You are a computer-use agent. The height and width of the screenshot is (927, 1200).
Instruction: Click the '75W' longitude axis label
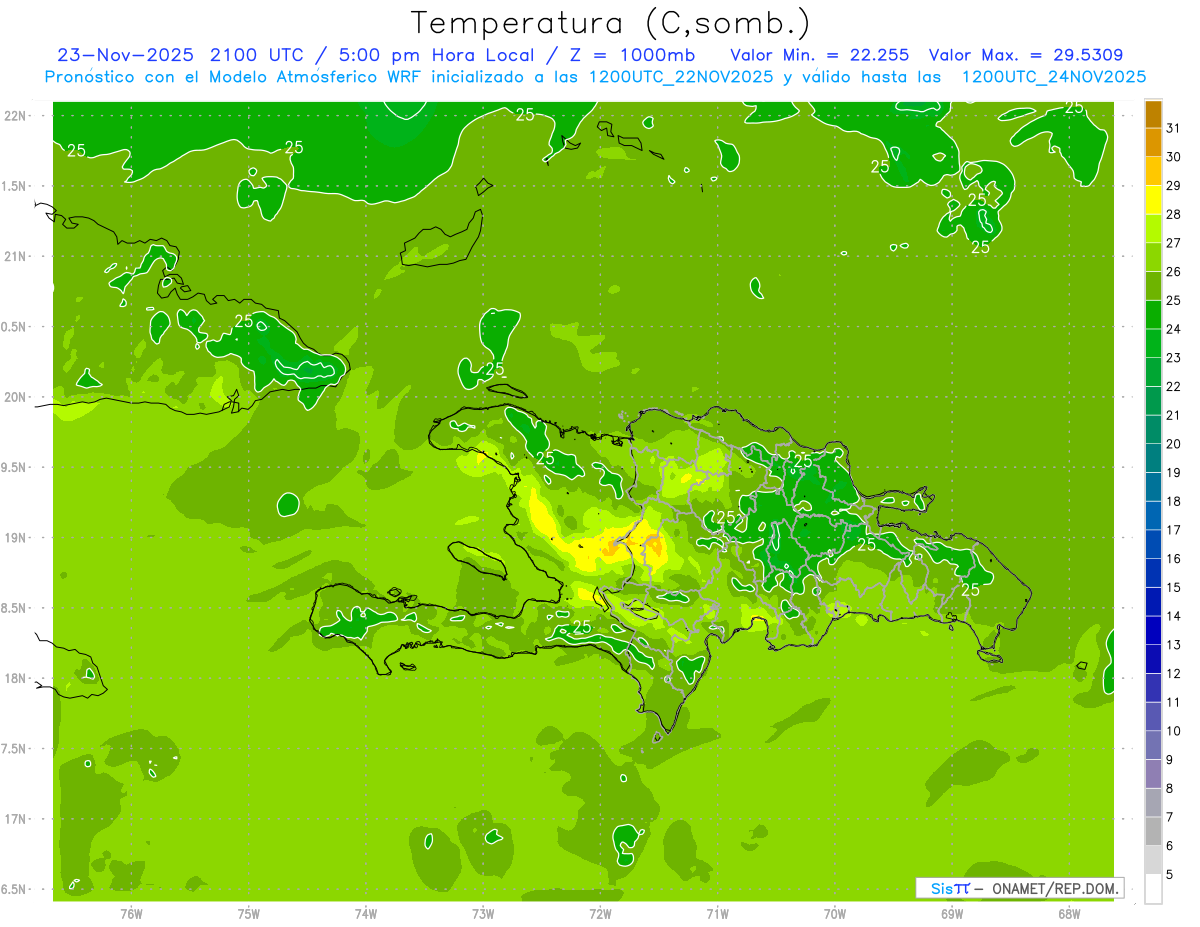click(249, 913)
